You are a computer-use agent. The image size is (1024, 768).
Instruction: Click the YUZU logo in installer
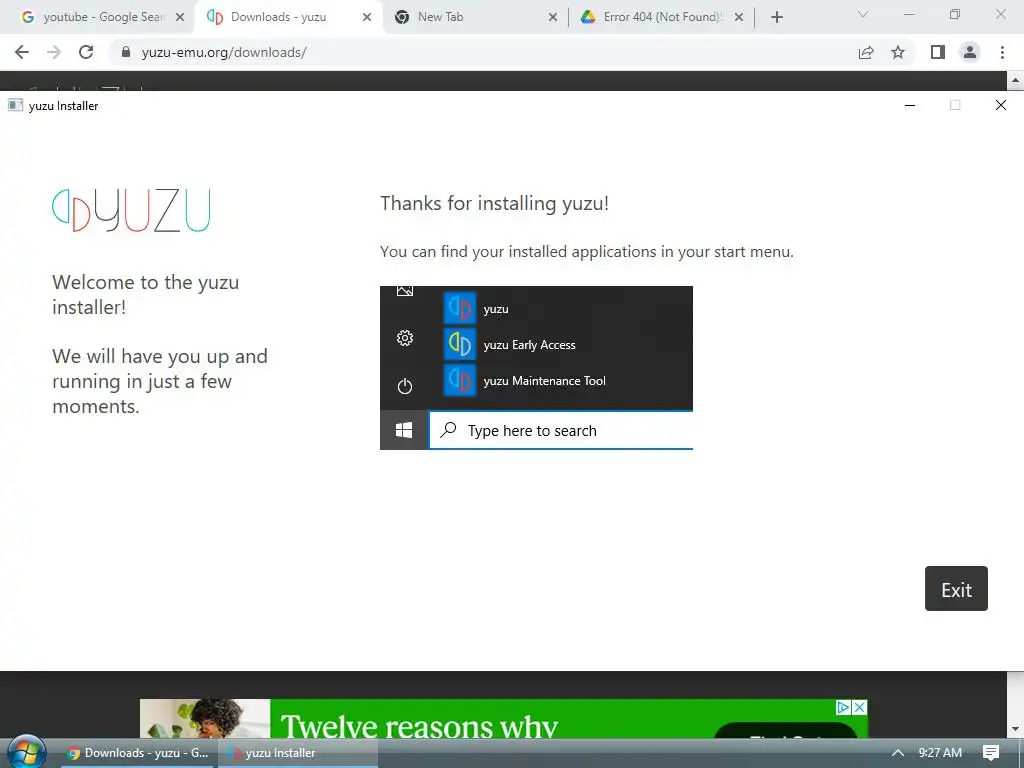131,210
